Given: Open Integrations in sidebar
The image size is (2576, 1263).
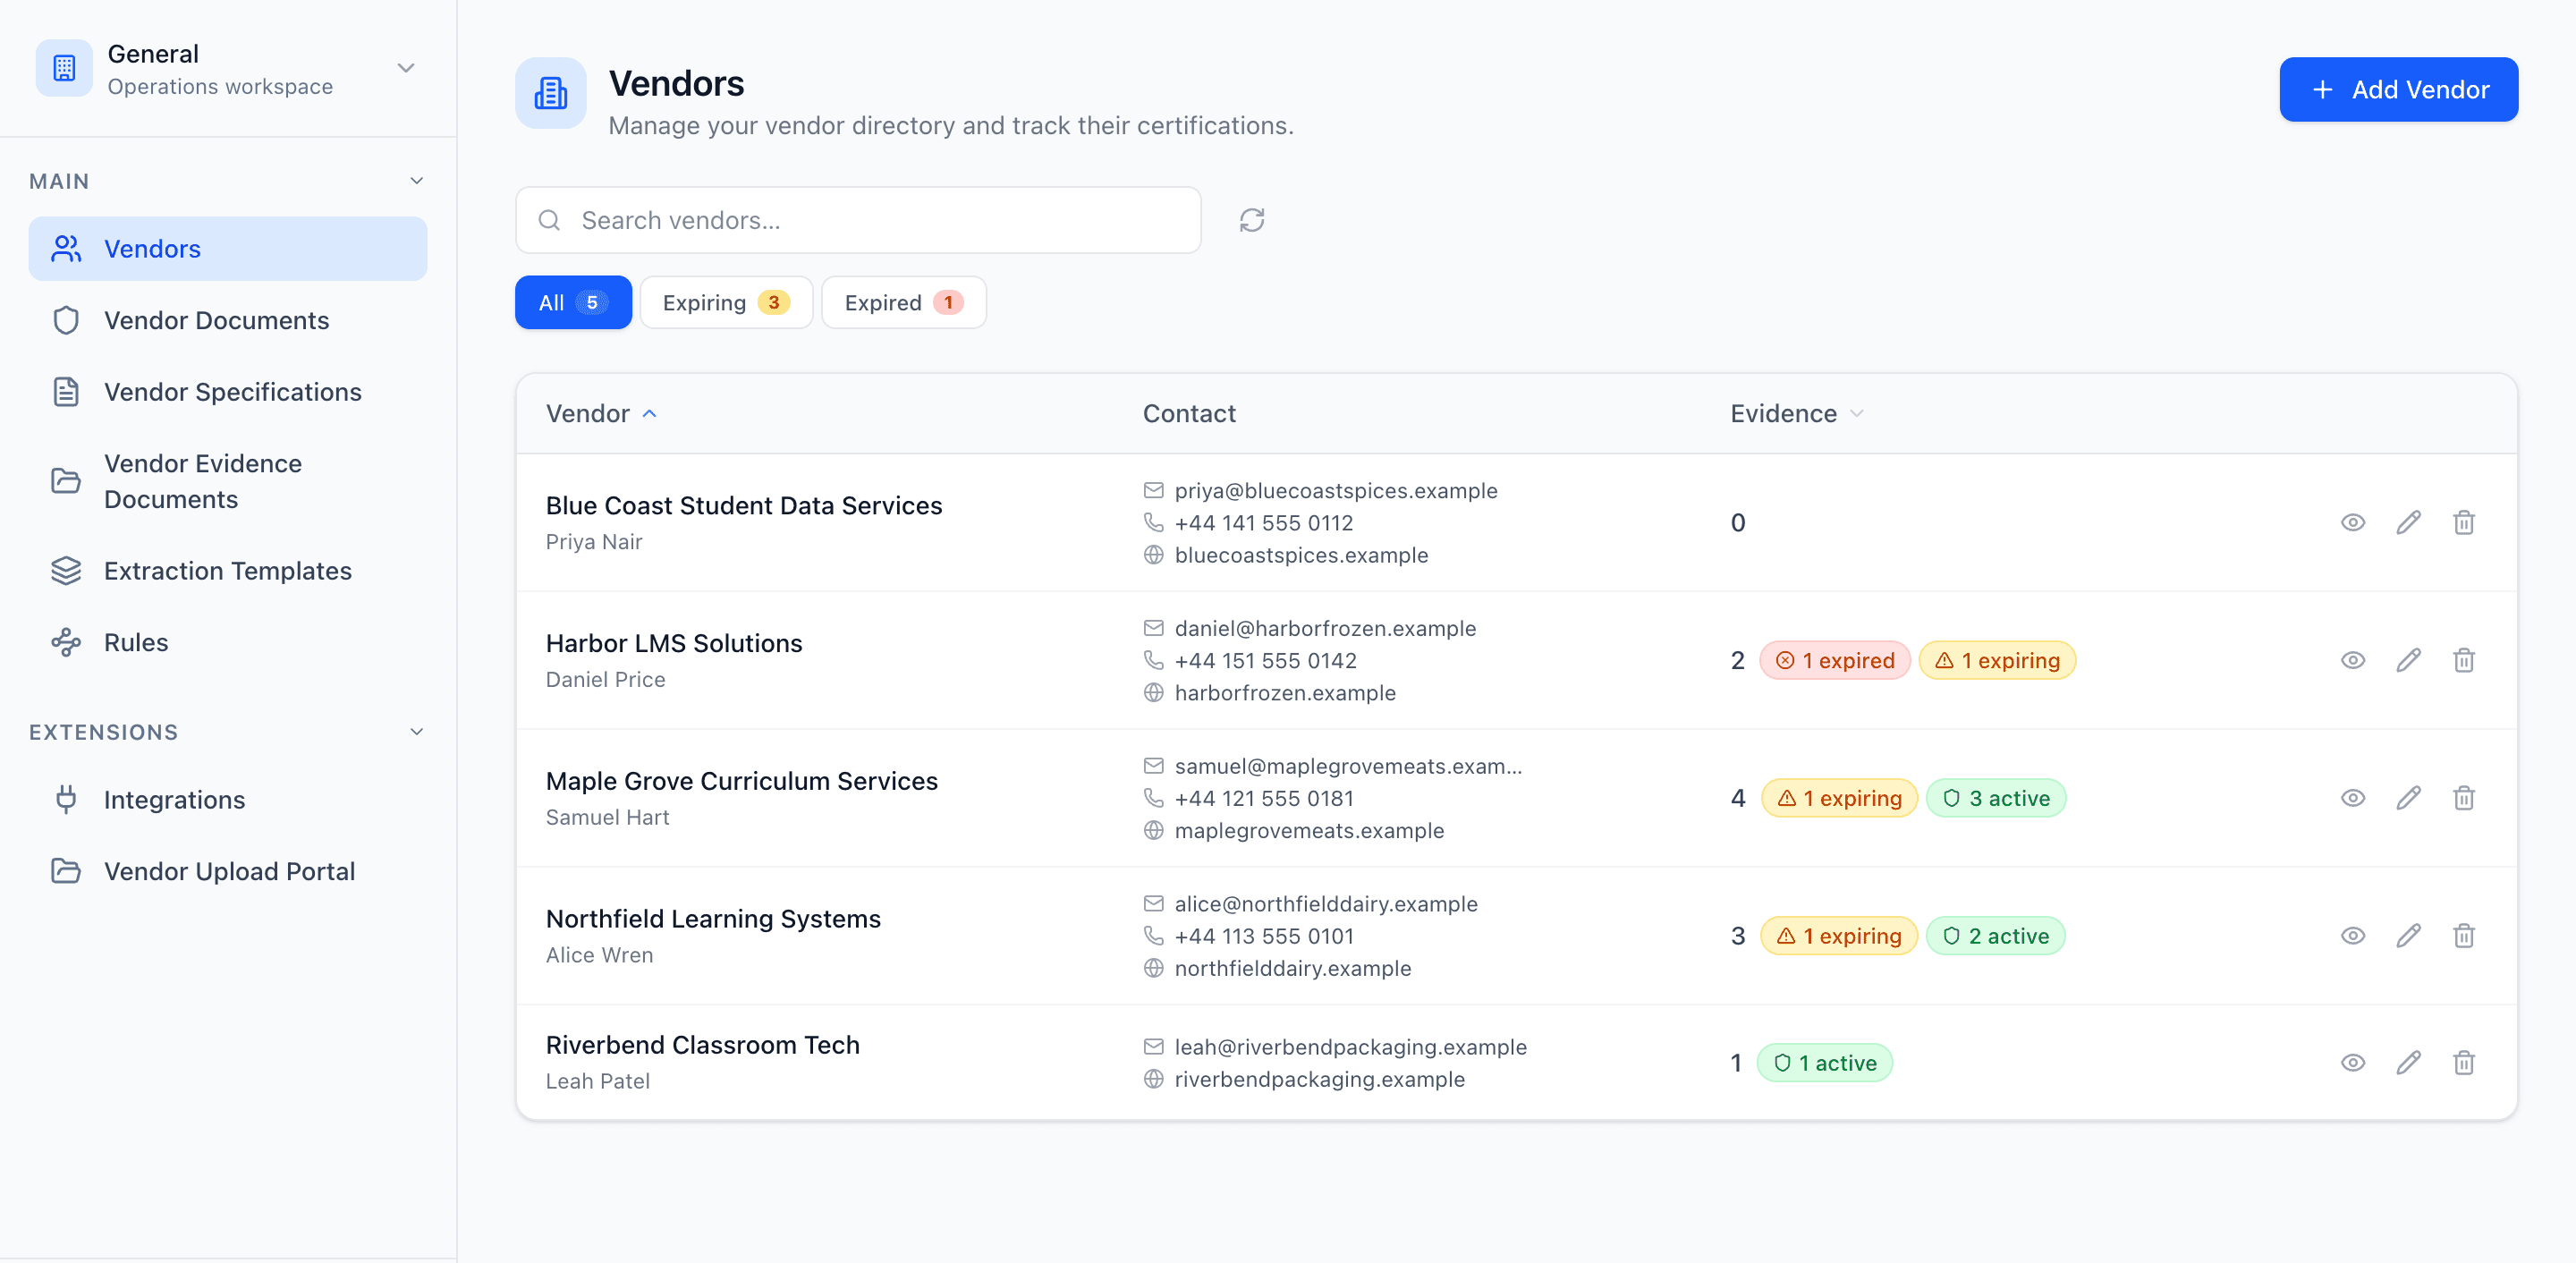Looking at the screenshot, I should [228, 800].
